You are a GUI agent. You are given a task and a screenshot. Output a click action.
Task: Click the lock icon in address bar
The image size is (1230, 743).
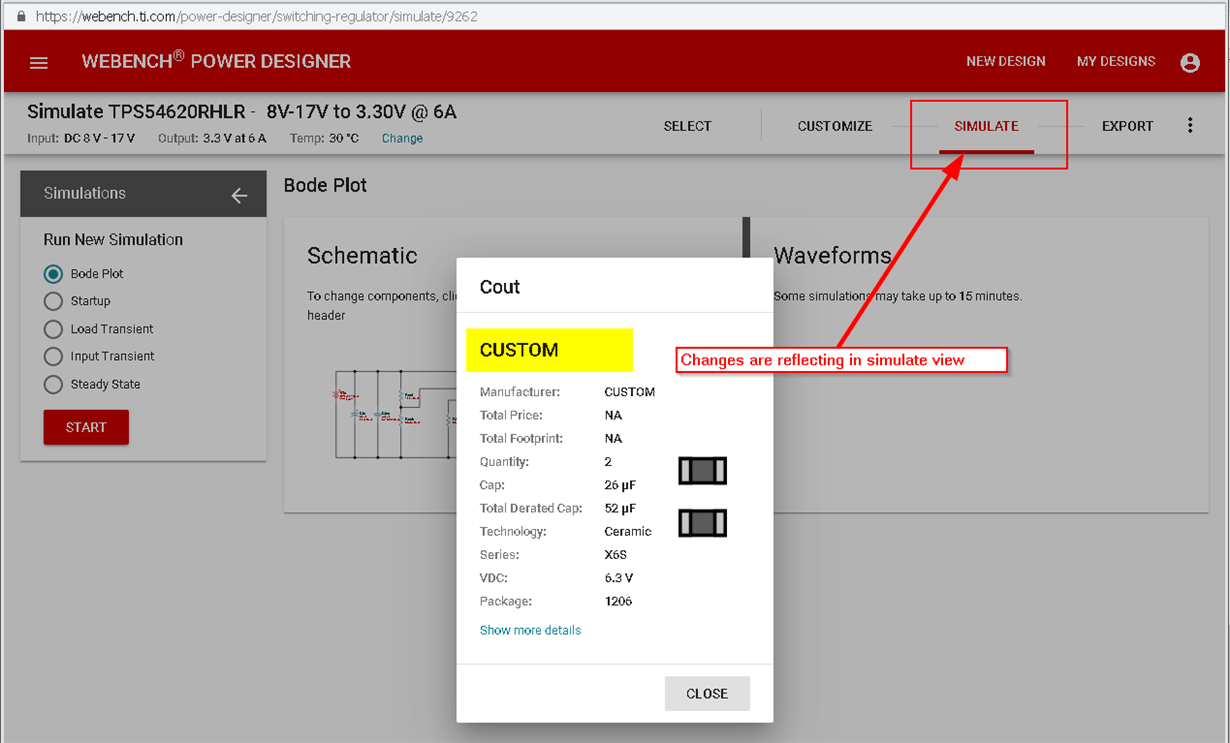tap(21, 17)
